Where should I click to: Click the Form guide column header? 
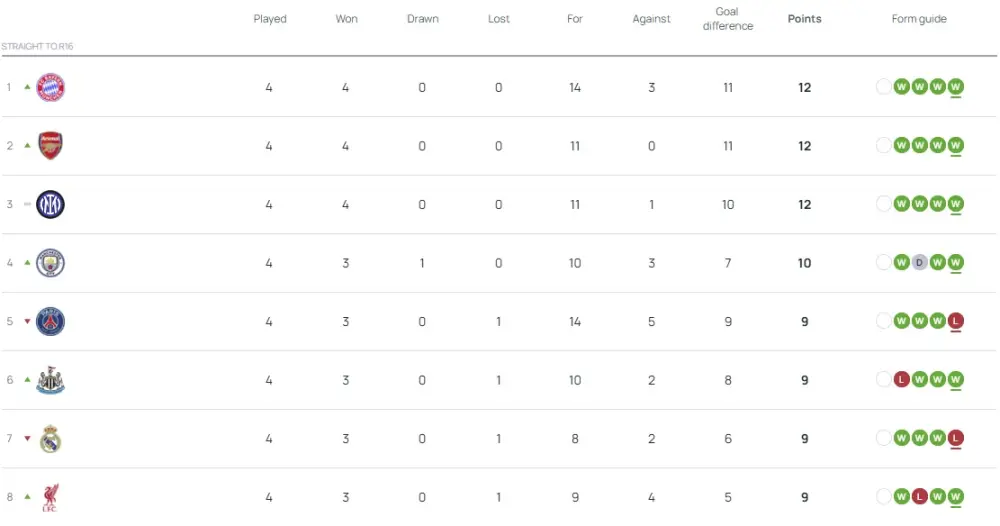click(x=918, y=19)
